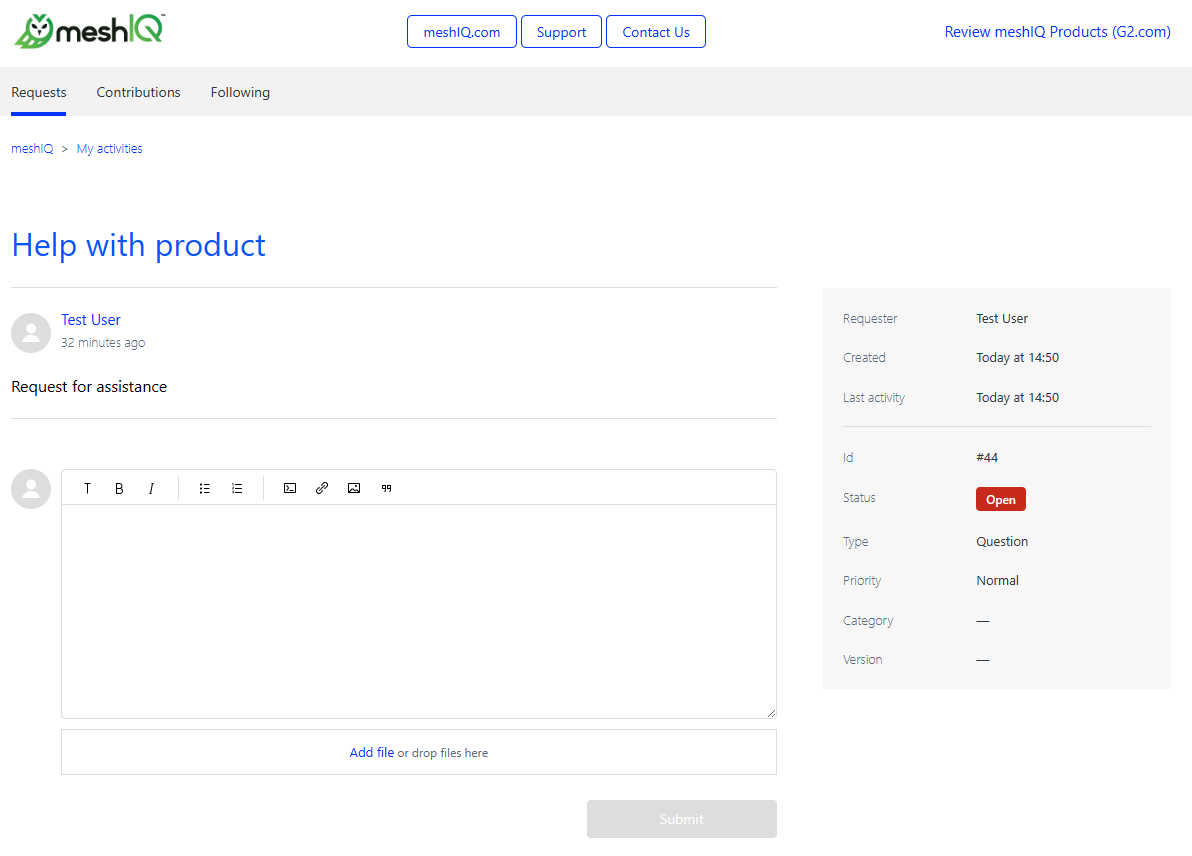Open the Contact Us page
Image resolution: width=1192 pixels, height=856 pixels.
point(655,31)
